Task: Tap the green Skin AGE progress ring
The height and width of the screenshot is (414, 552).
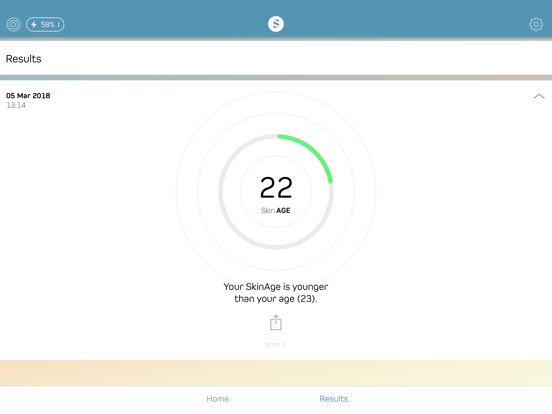Action: pos(276,192)
